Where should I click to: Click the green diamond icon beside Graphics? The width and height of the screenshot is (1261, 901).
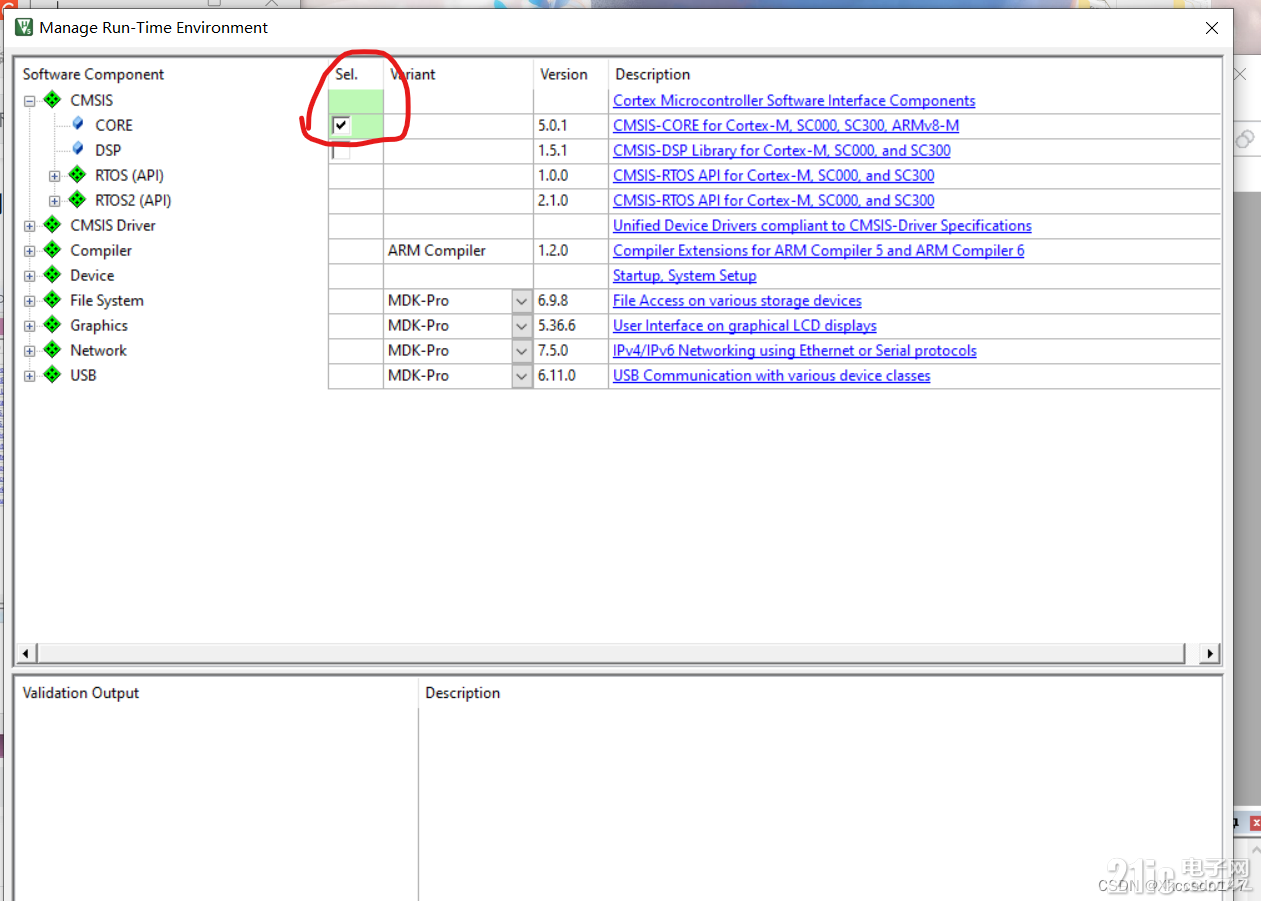[x=52, y=325]
